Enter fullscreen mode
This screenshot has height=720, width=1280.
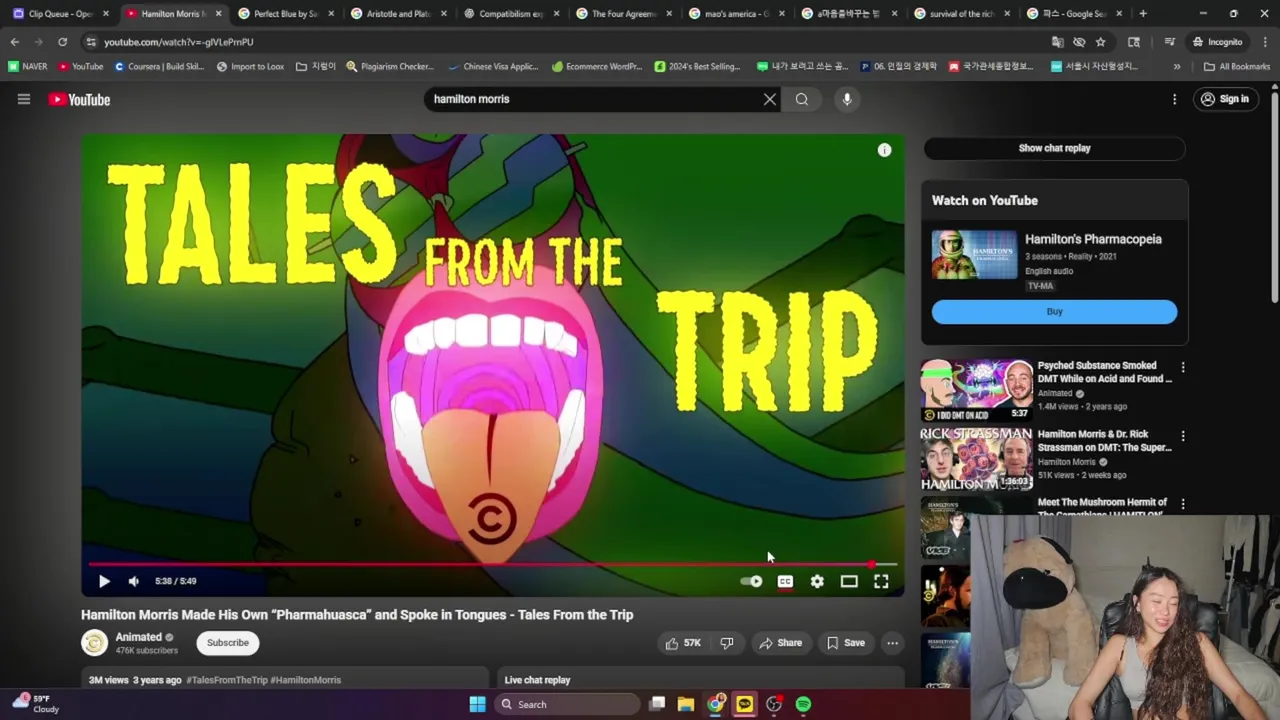[x=881, y=581]
